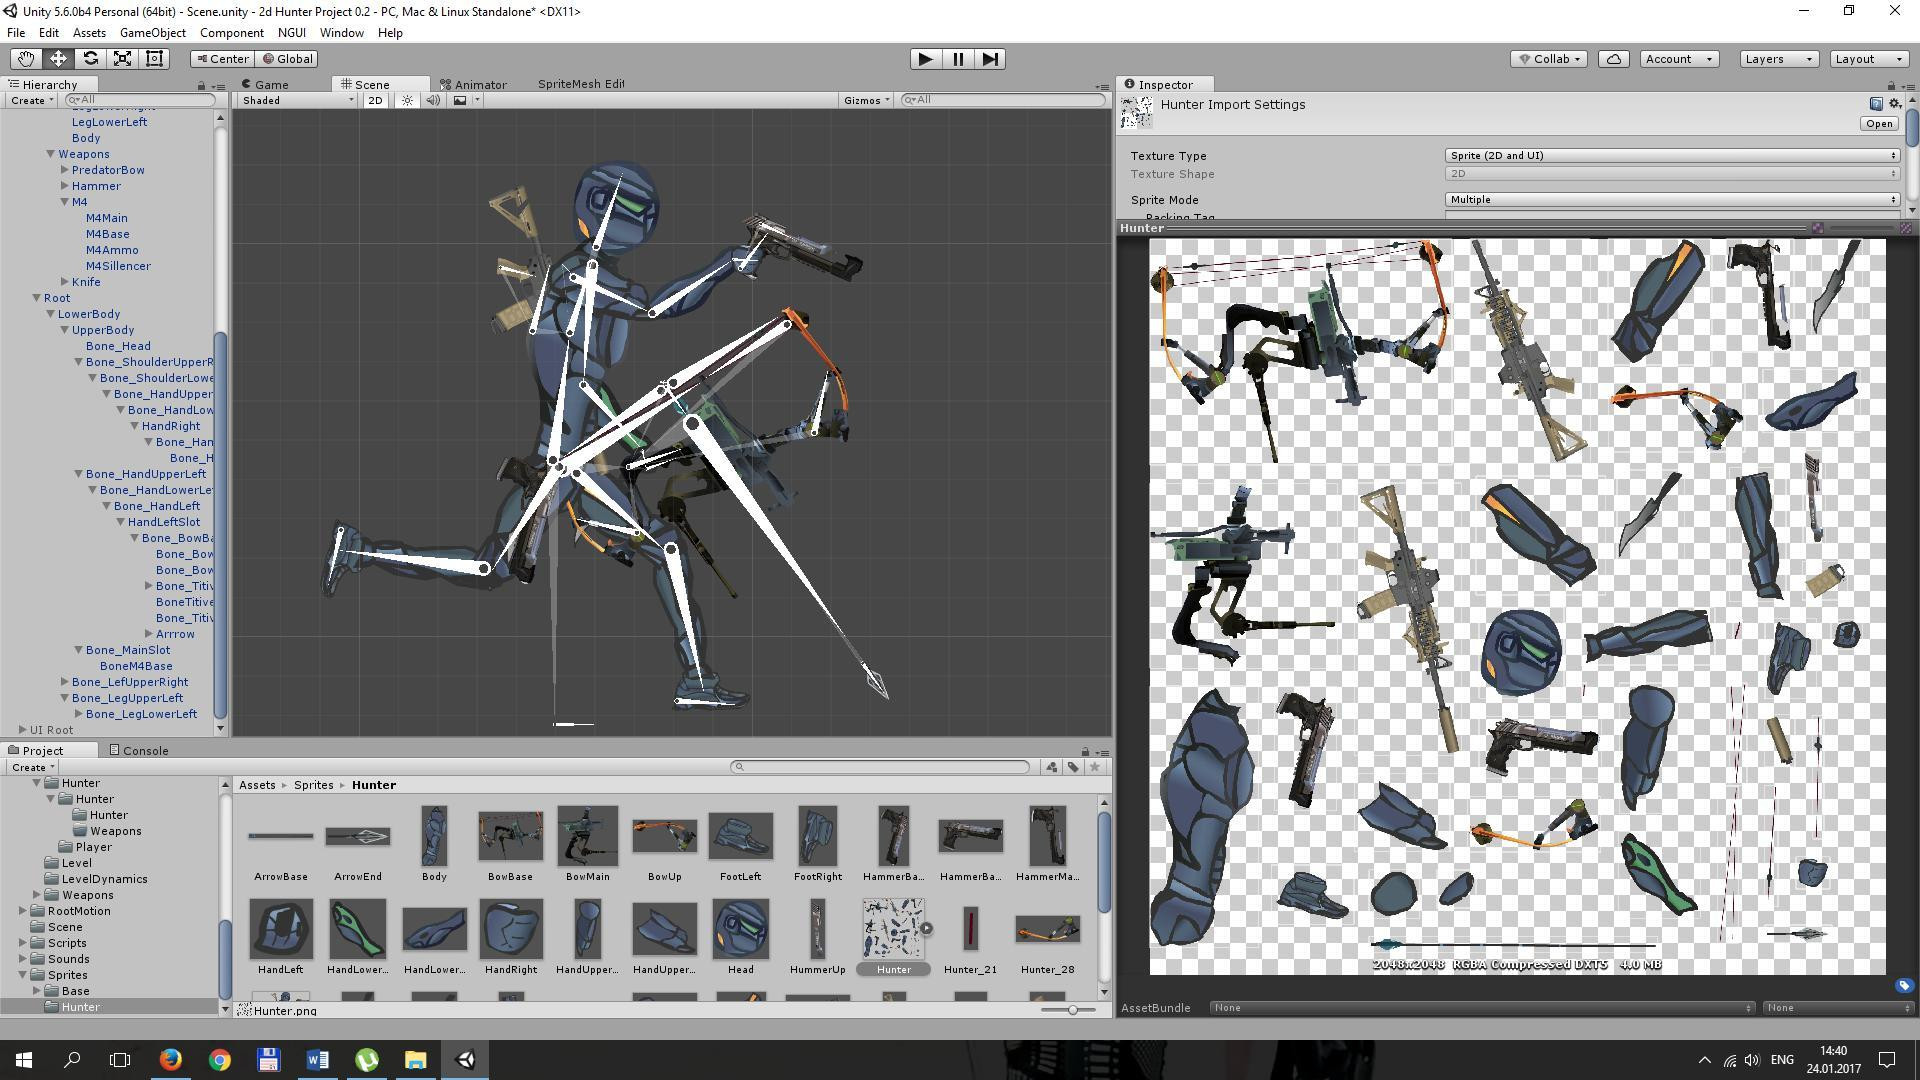Select the Move tool
1920x1080 pixels.
[58, 59]
